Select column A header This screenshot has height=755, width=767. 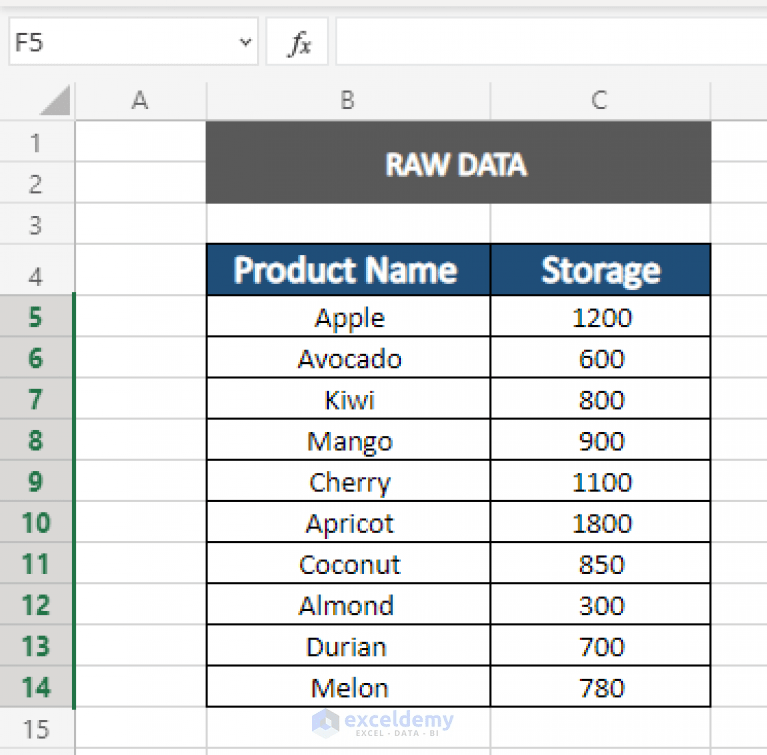click(141, 100)
